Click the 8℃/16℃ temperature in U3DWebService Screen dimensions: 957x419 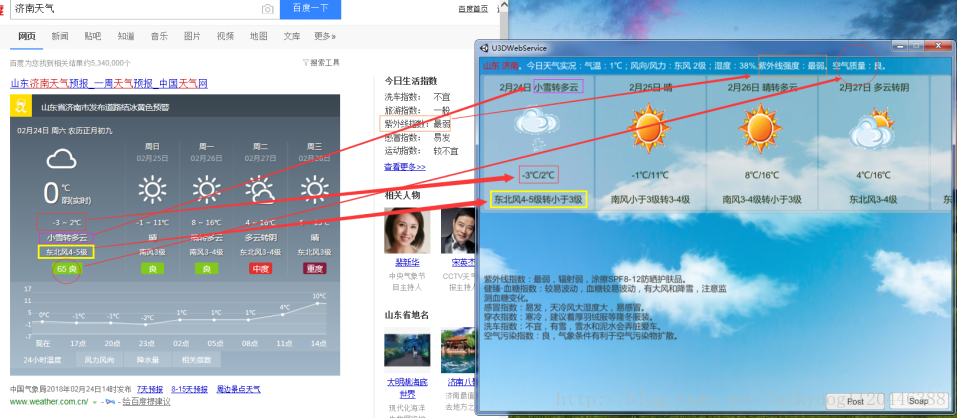click(x=760, y=176)
